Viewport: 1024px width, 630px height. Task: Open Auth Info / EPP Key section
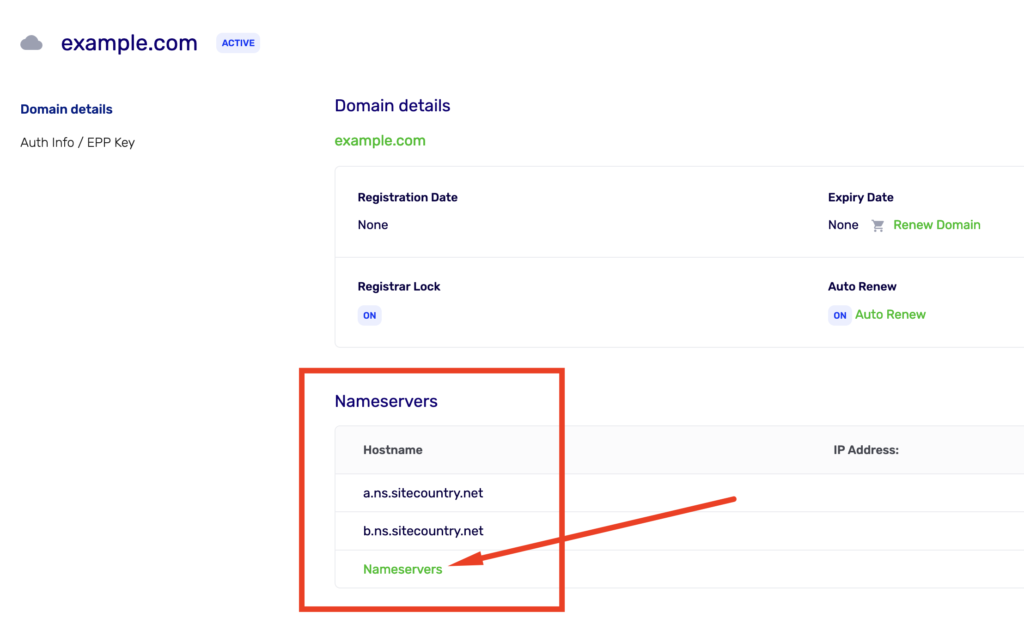click(77, 142)
